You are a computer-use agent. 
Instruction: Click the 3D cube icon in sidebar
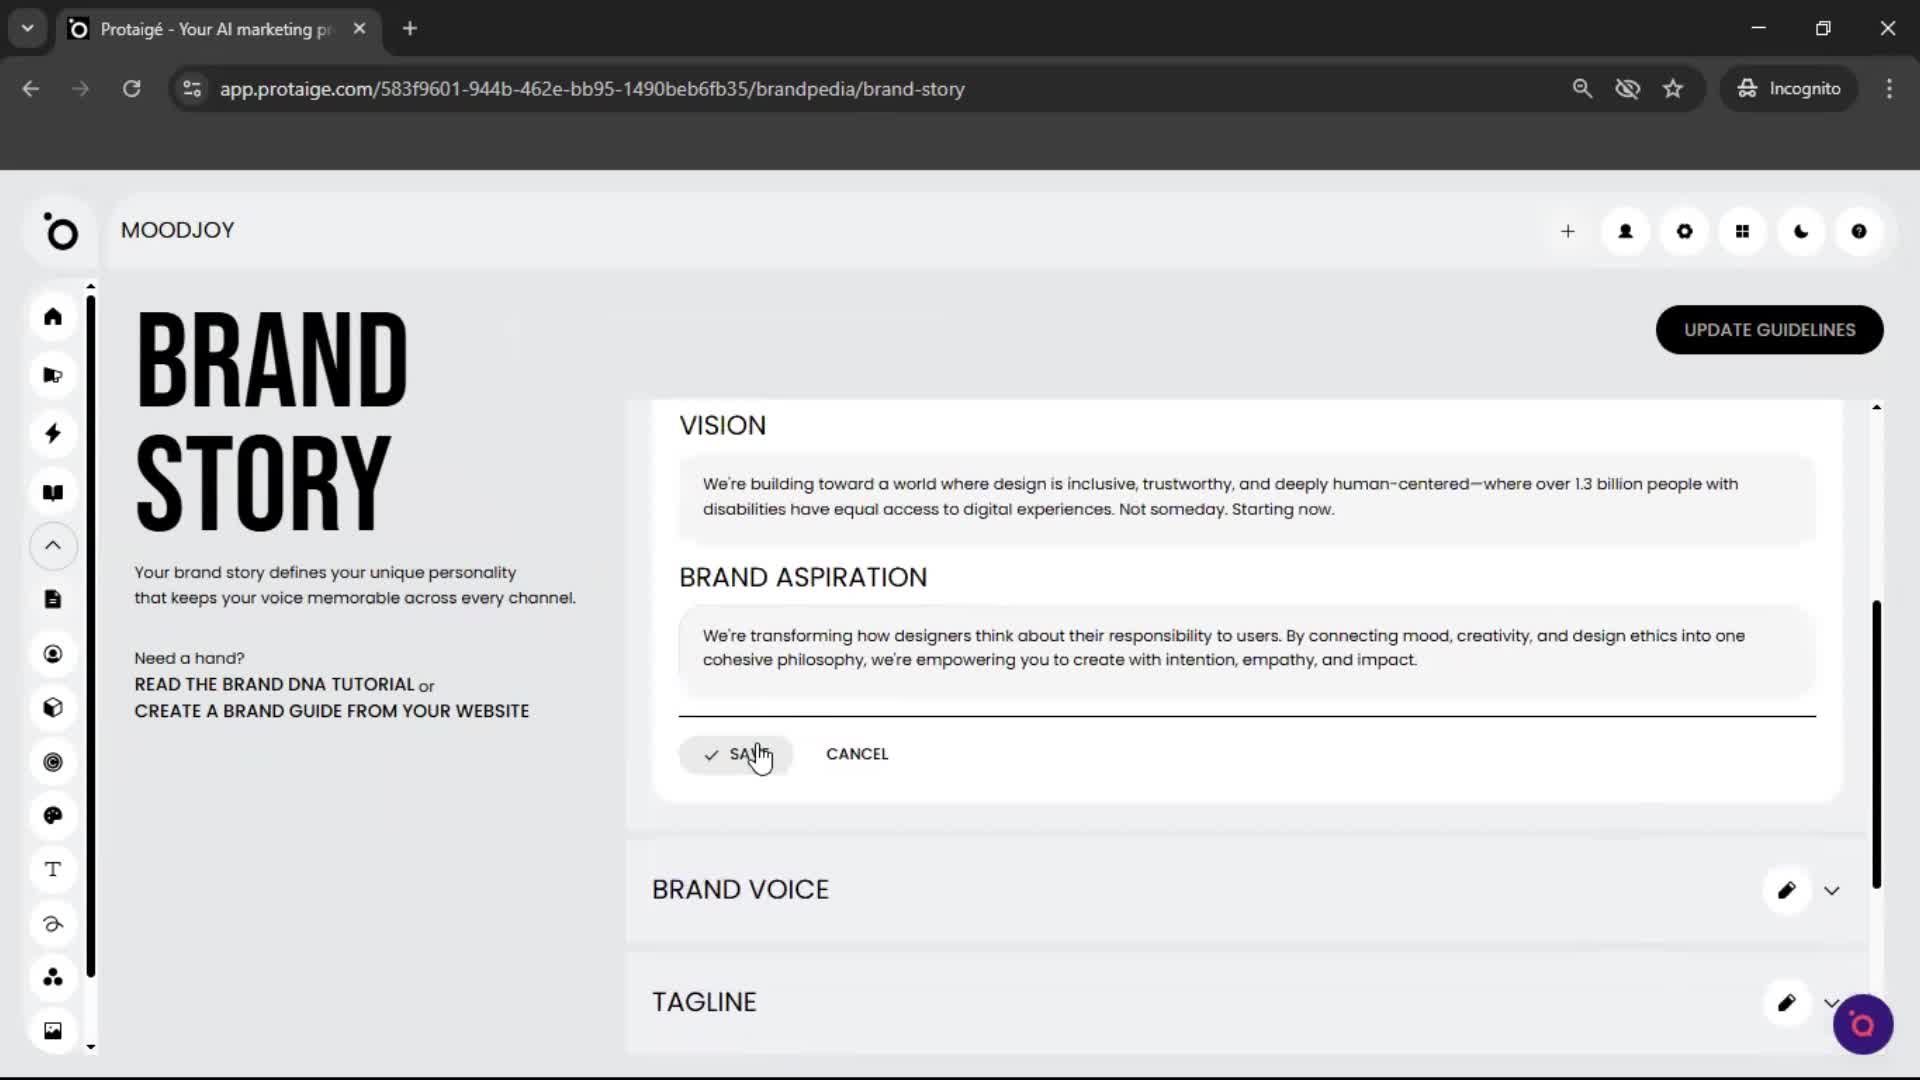click(x=53, y=707)
